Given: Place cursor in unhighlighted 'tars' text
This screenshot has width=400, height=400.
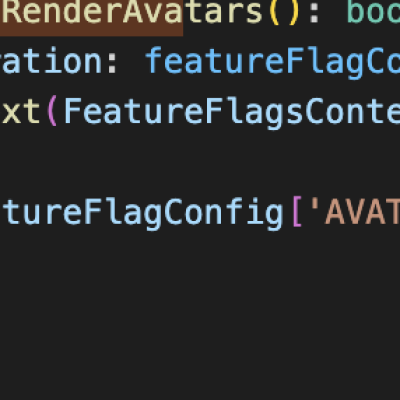Looking at the screenshot, I should pos(222,12).
